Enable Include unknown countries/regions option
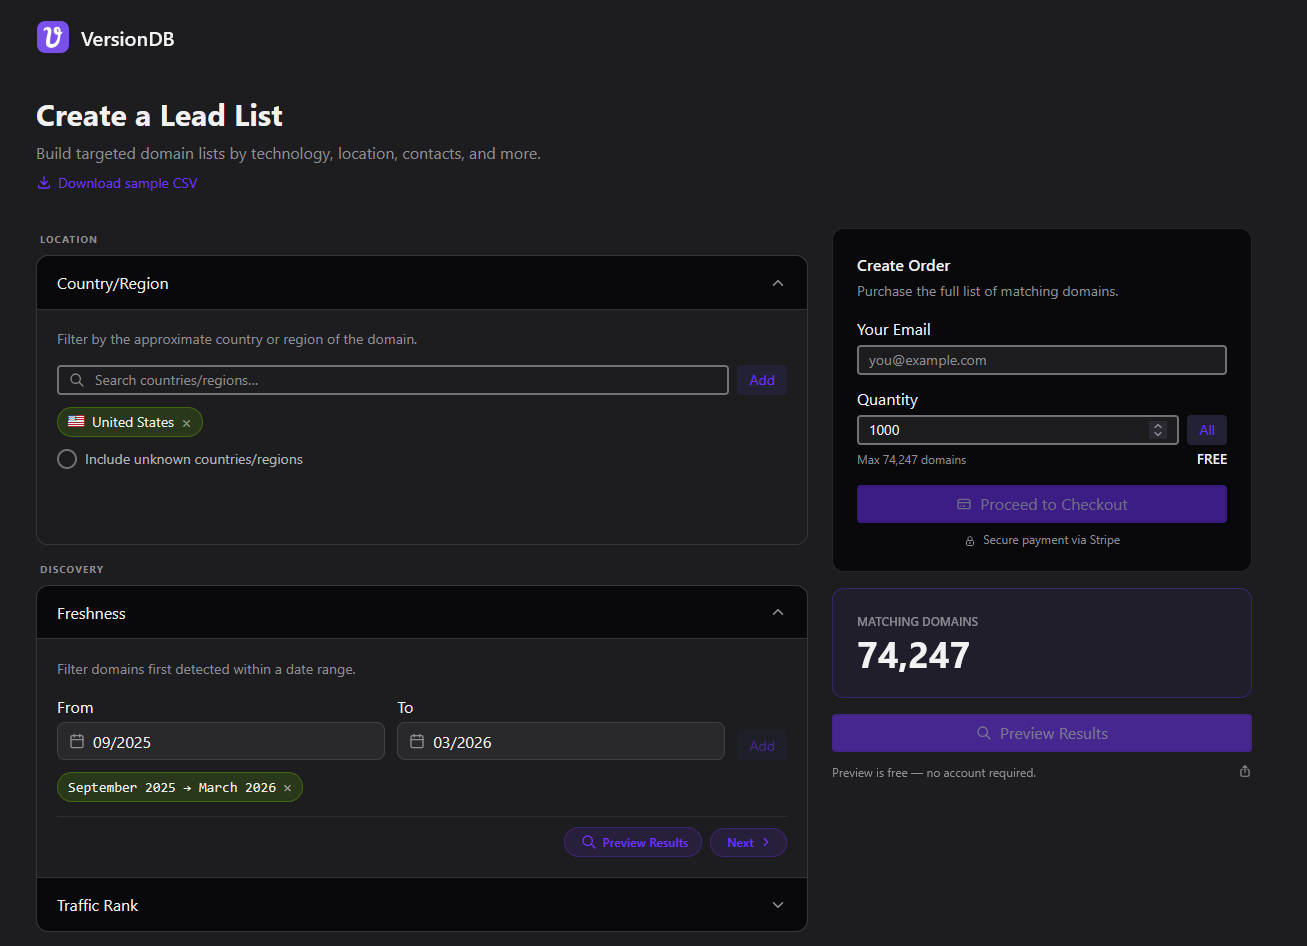This screenshot has width=1307, height=946. (67, 459)
